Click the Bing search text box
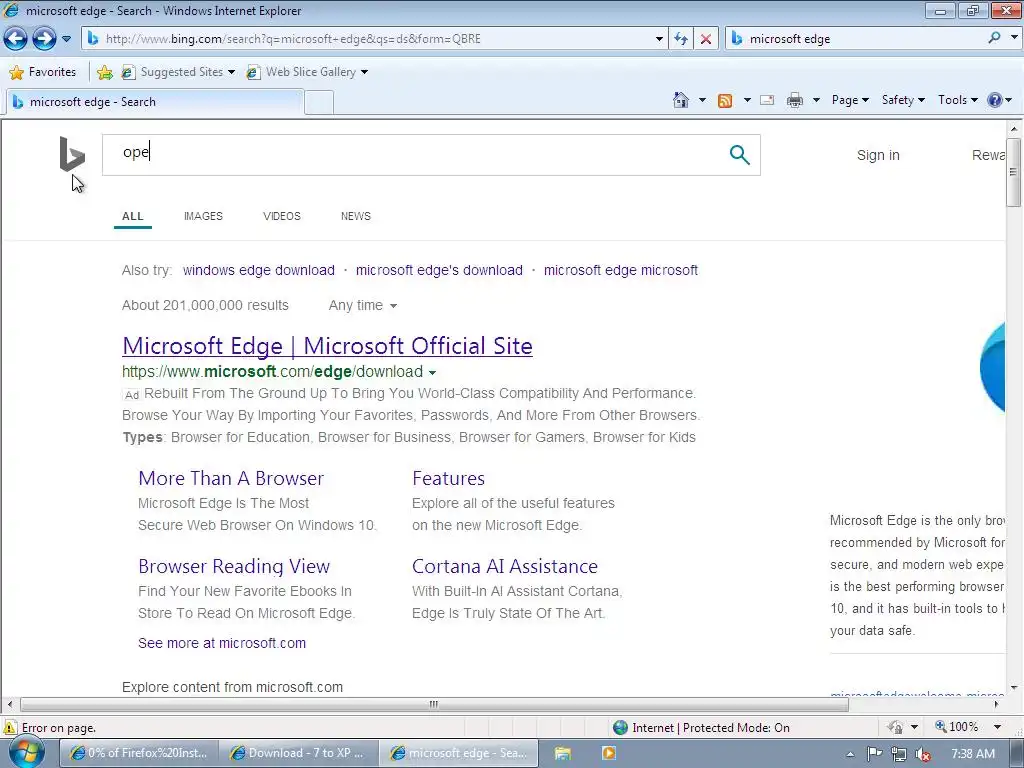This screenshot has height=768, width=1024. [x=418, y=155]
